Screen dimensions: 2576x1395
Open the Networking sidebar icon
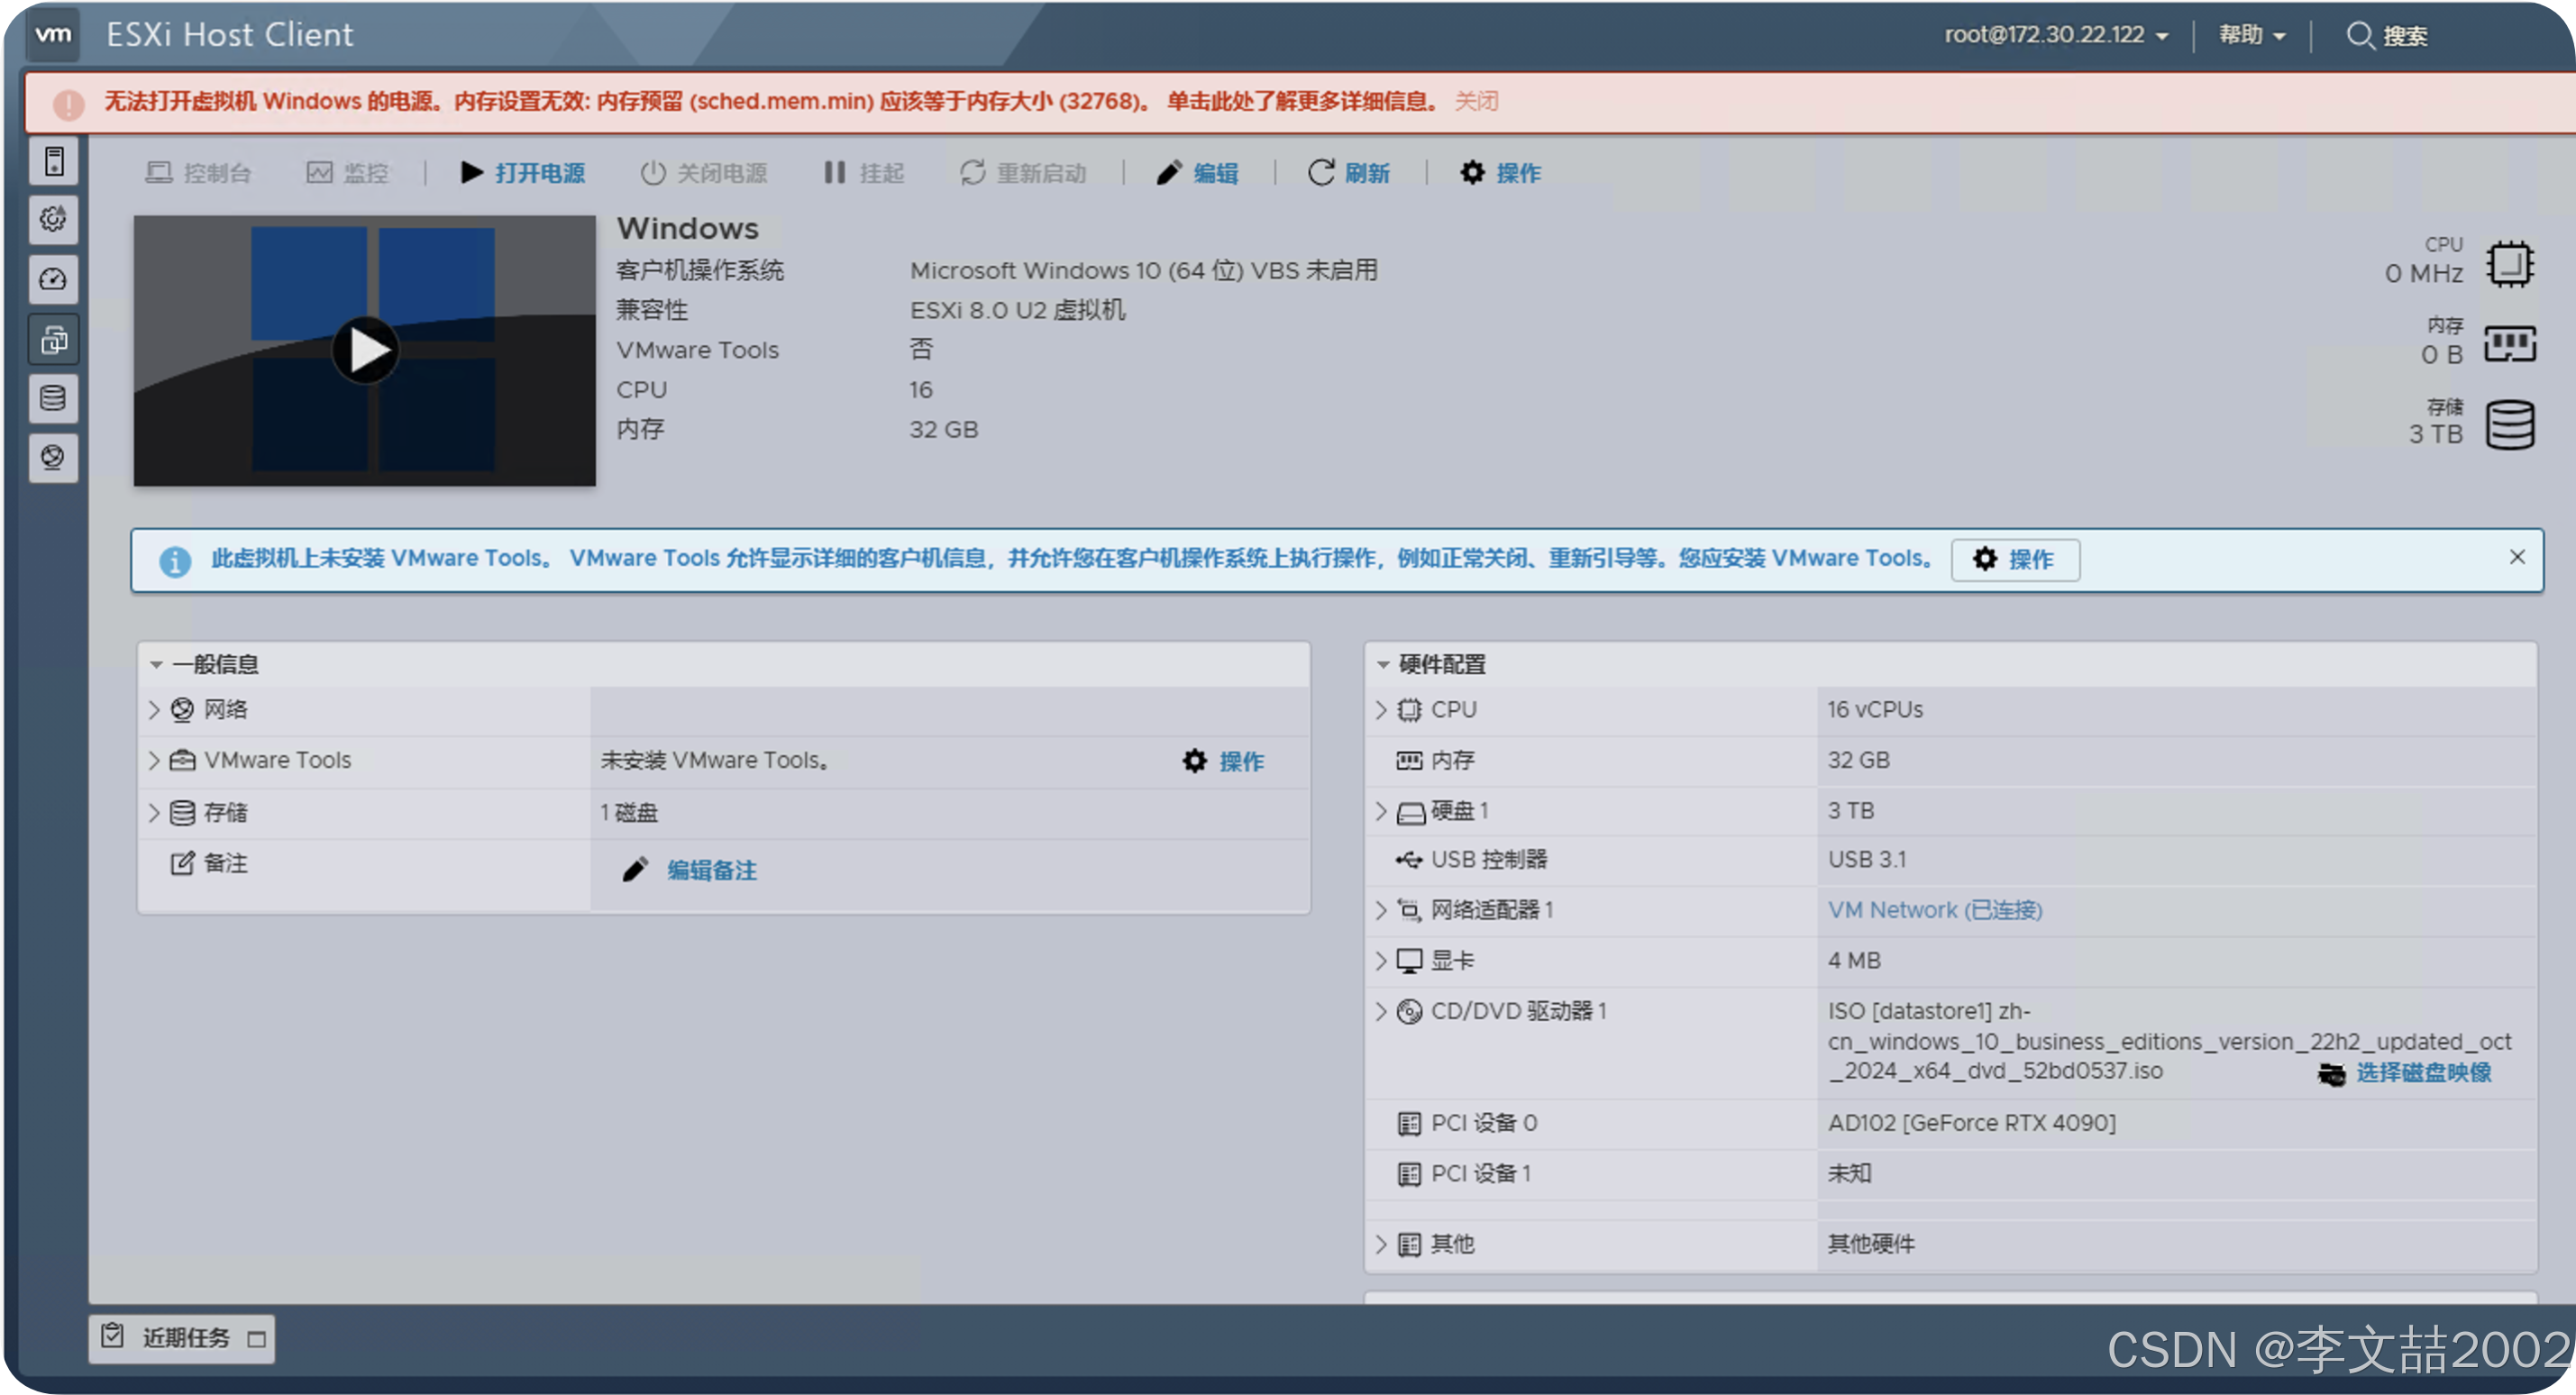[x=54, y=458]
